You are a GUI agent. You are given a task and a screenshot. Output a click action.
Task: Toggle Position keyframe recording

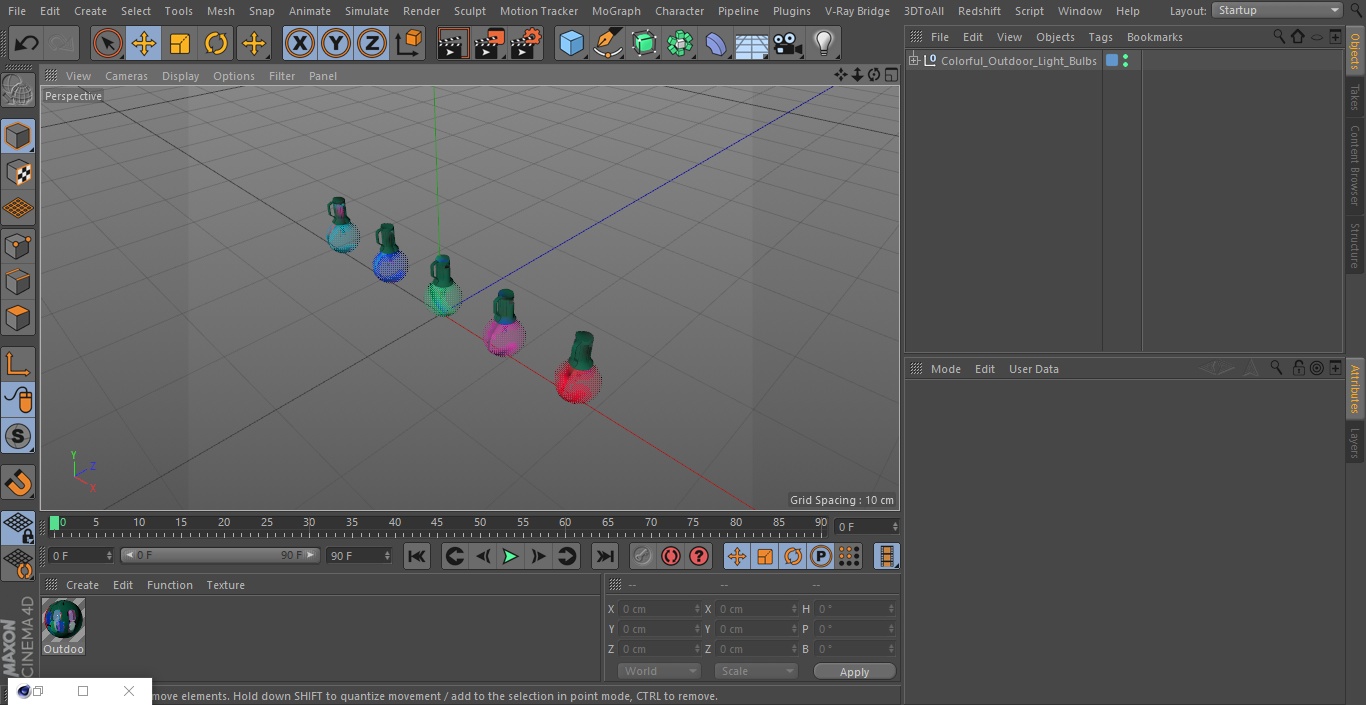coord(737,557)
